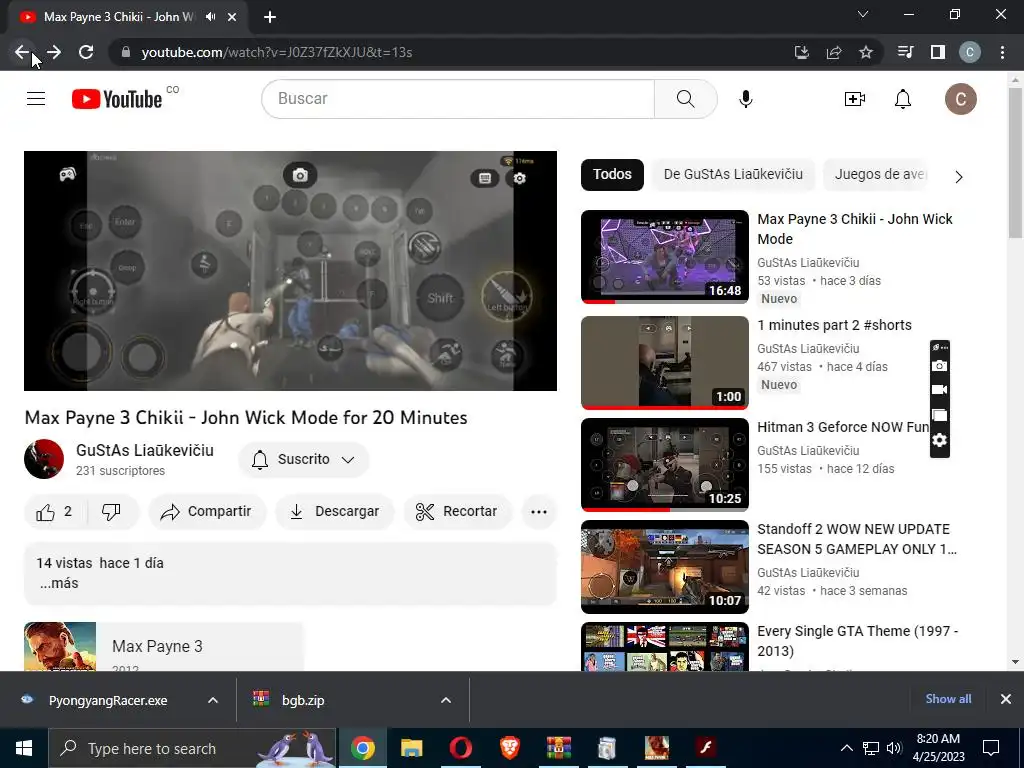Show hidden system tray icons

(x=846, y=748)
